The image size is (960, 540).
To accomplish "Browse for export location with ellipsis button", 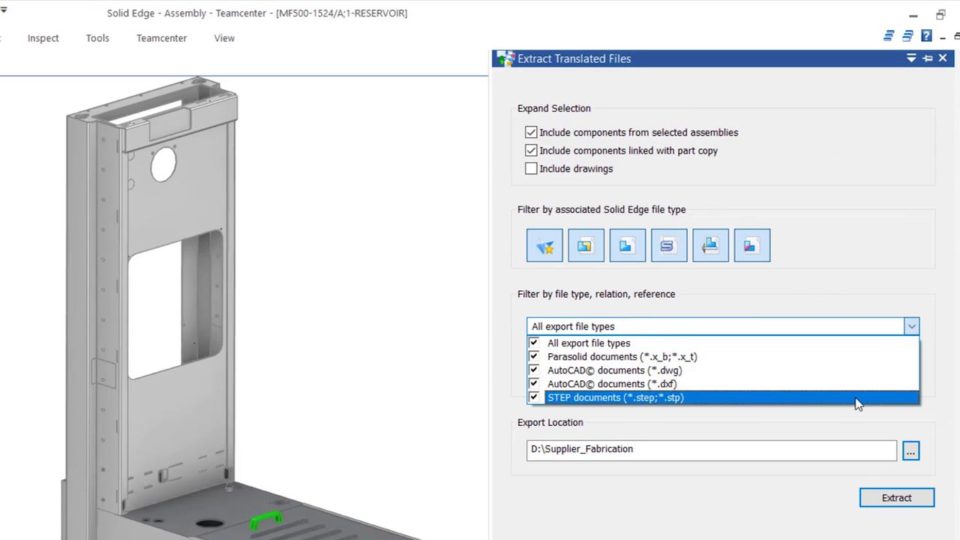I will pos(910,451).
